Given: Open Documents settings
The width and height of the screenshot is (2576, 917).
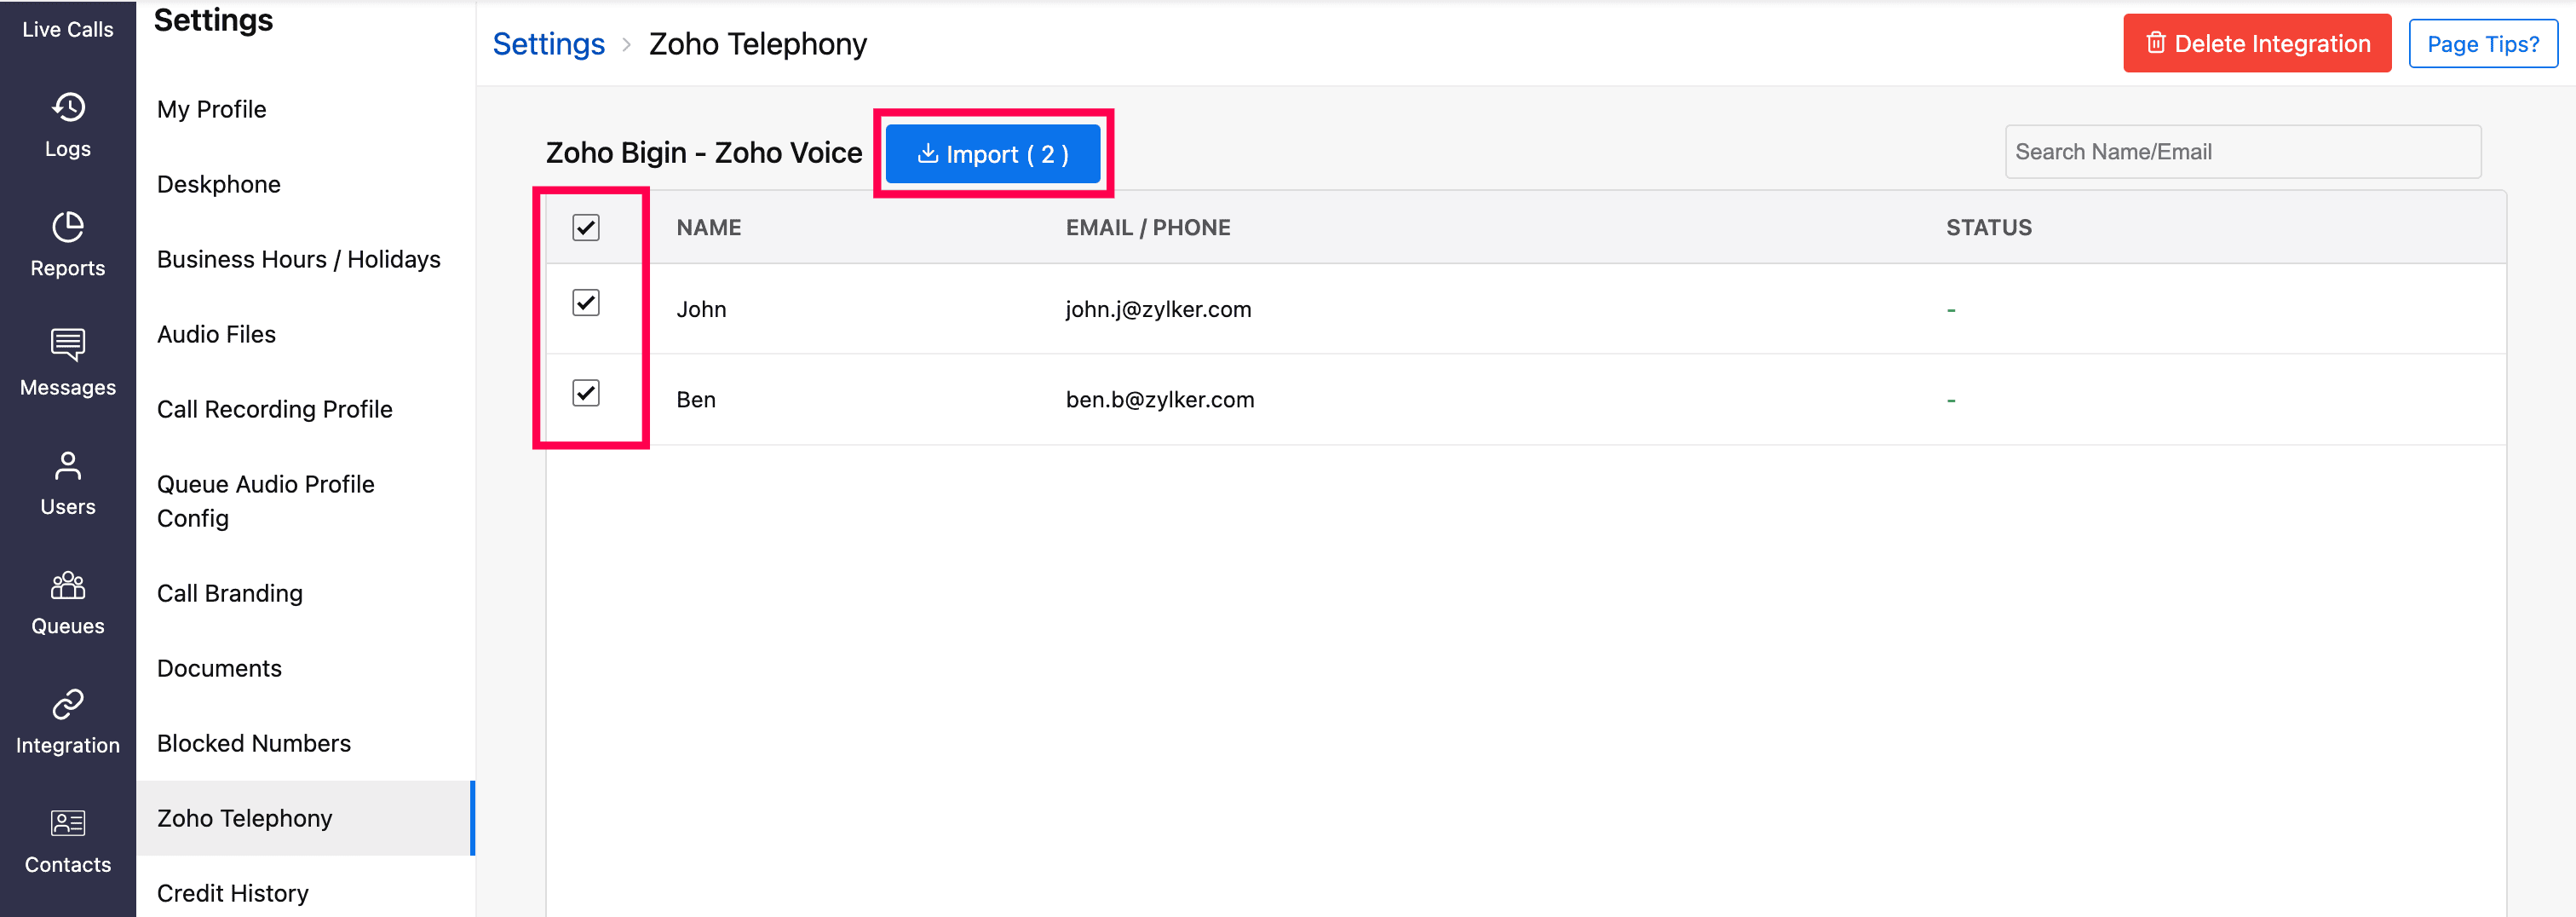Looking at the screenshot, I should click(x=220, y=668).
